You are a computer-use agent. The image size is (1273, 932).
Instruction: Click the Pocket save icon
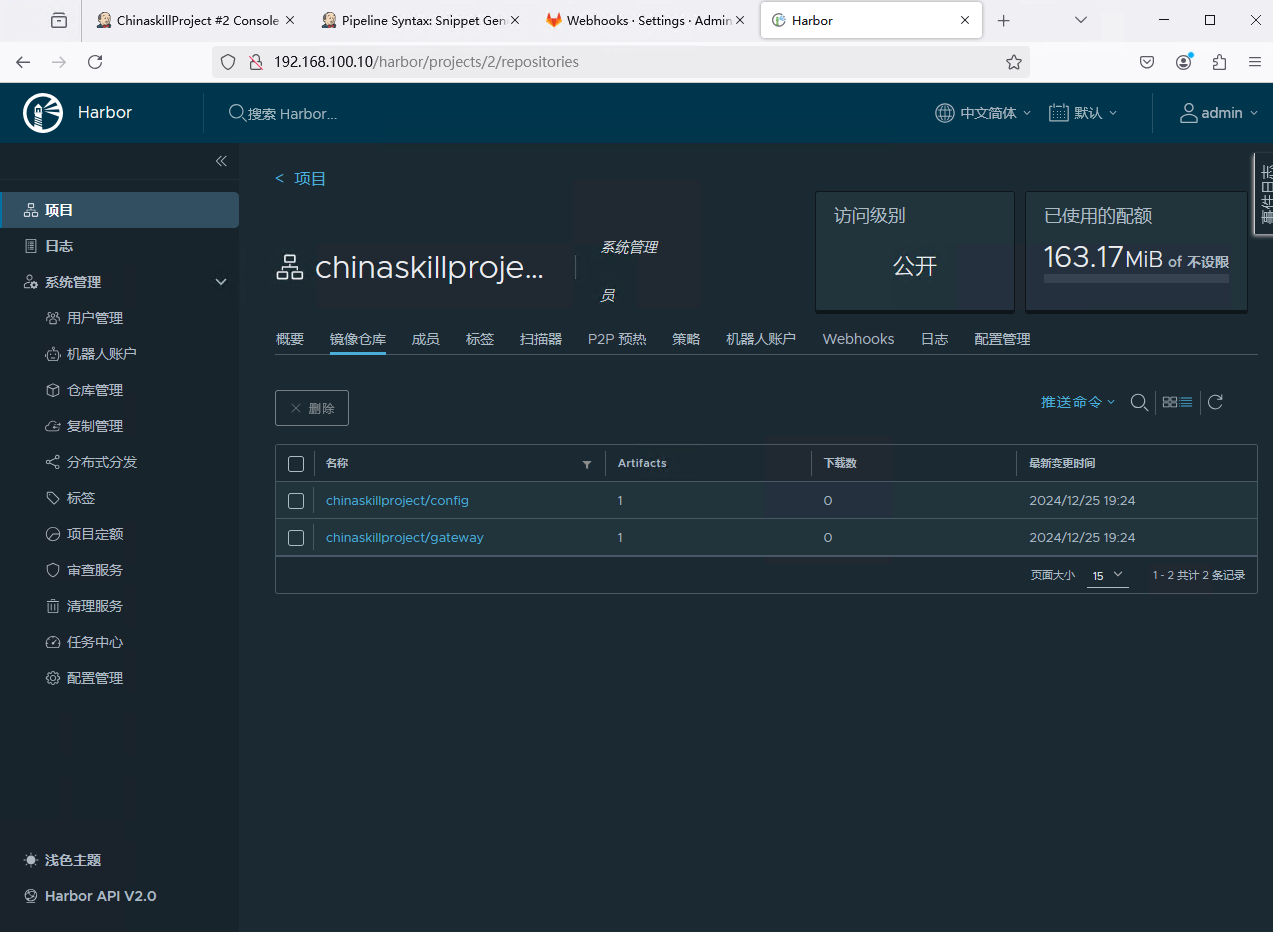click(1148, 62)
